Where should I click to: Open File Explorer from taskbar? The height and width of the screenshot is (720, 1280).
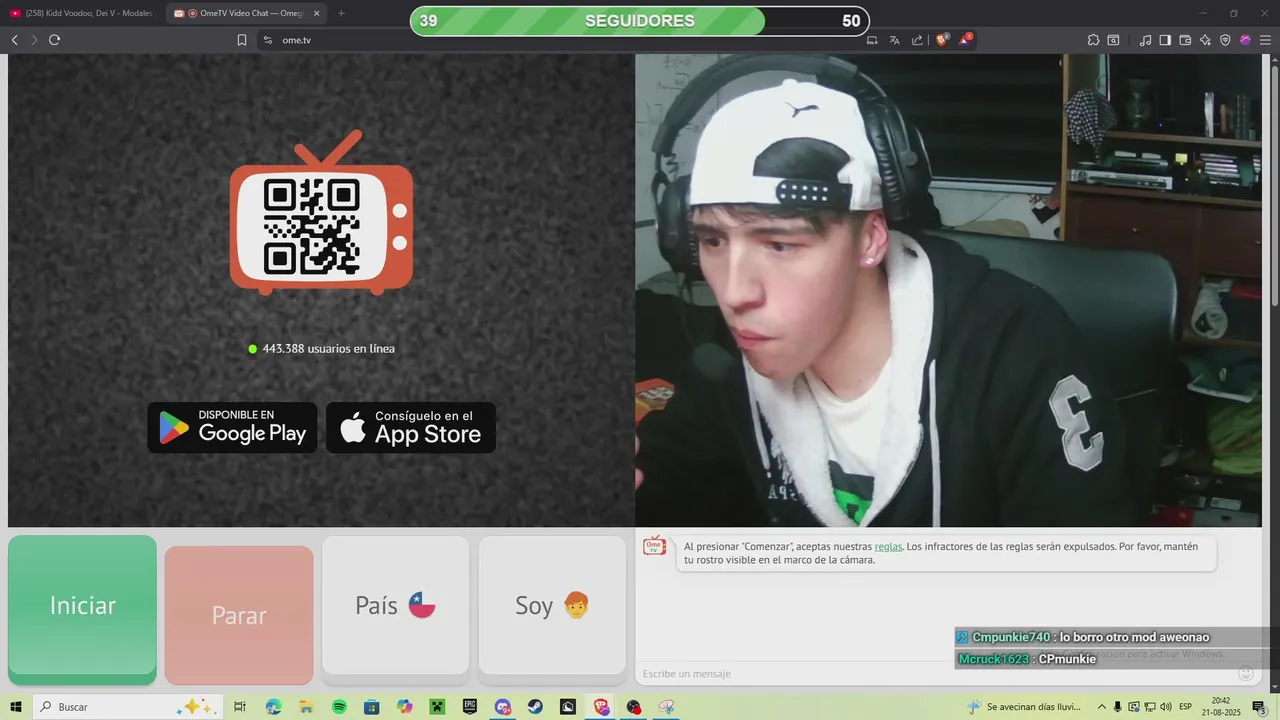point(306,707)
